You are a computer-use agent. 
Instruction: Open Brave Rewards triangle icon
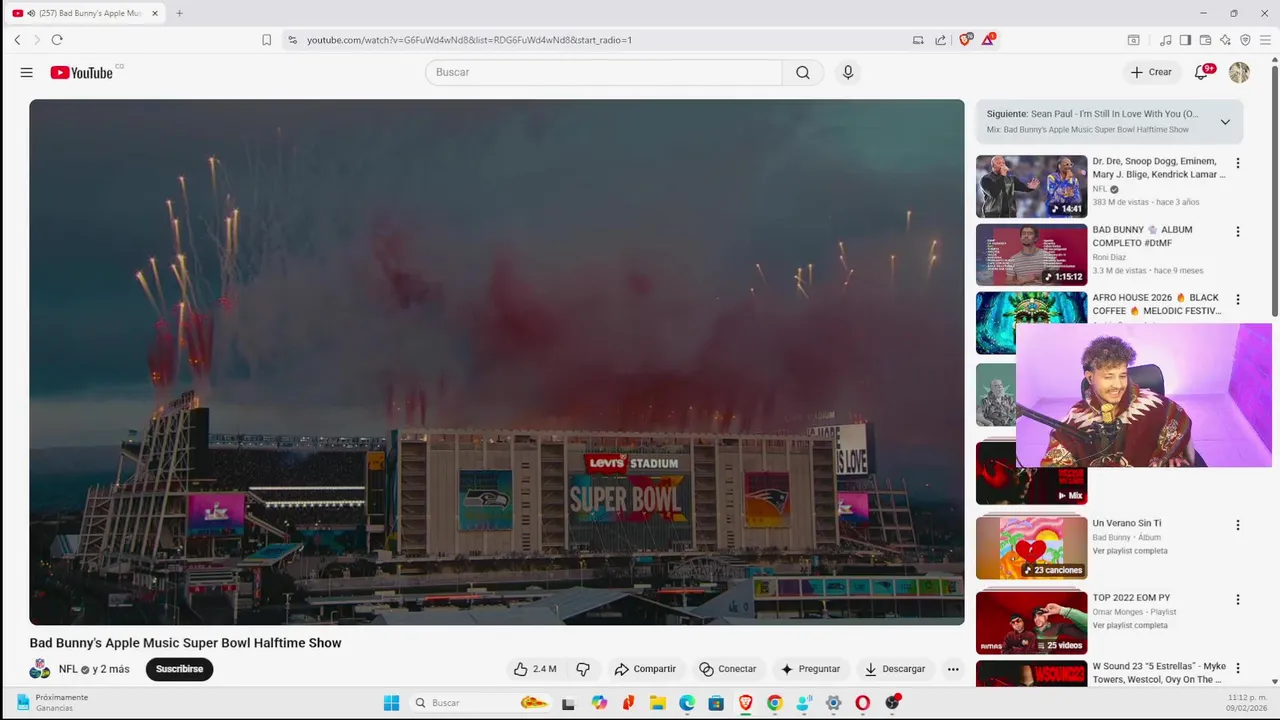[988, 40]
